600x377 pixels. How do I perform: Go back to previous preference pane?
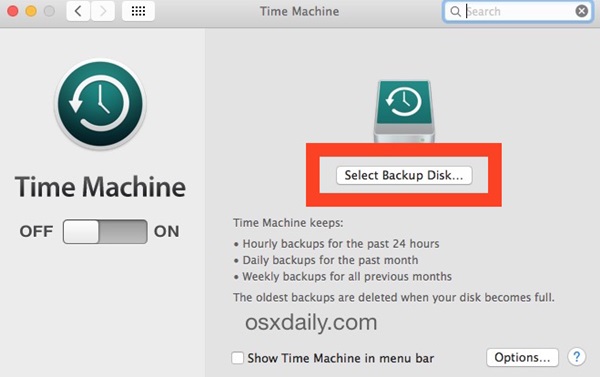click(x=78, y=11)
